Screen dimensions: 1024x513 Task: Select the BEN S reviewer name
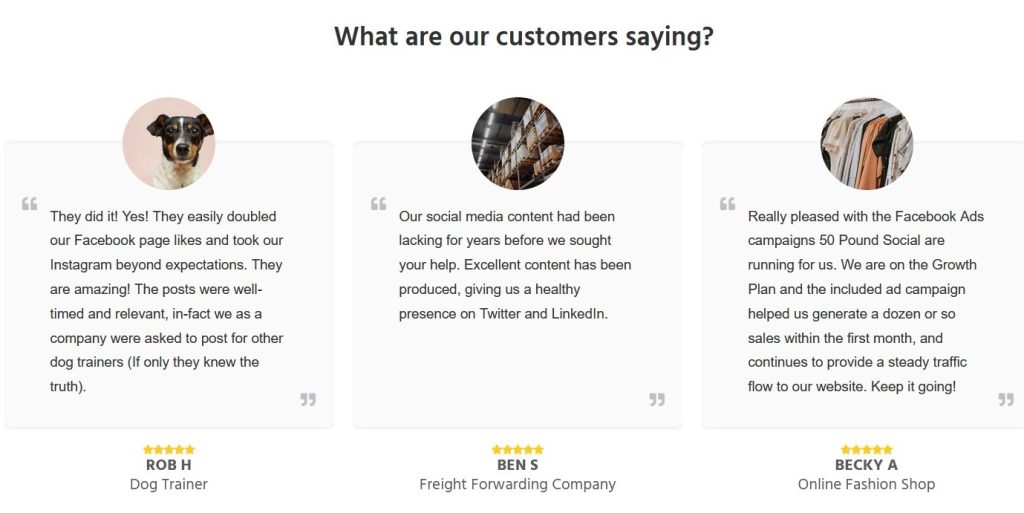coord(517,465)
